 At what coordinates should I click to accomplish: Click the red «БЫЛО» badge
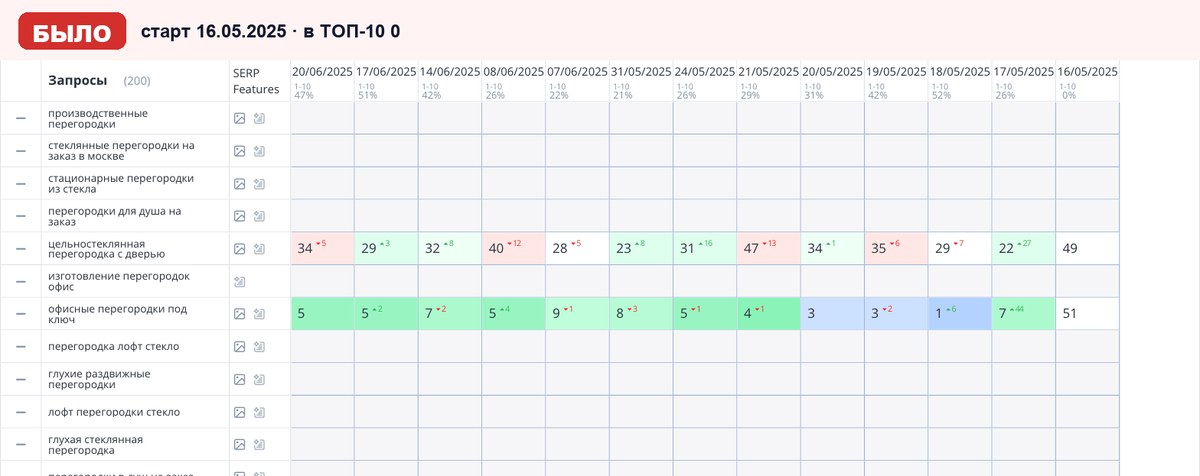(x=72, y=31)
